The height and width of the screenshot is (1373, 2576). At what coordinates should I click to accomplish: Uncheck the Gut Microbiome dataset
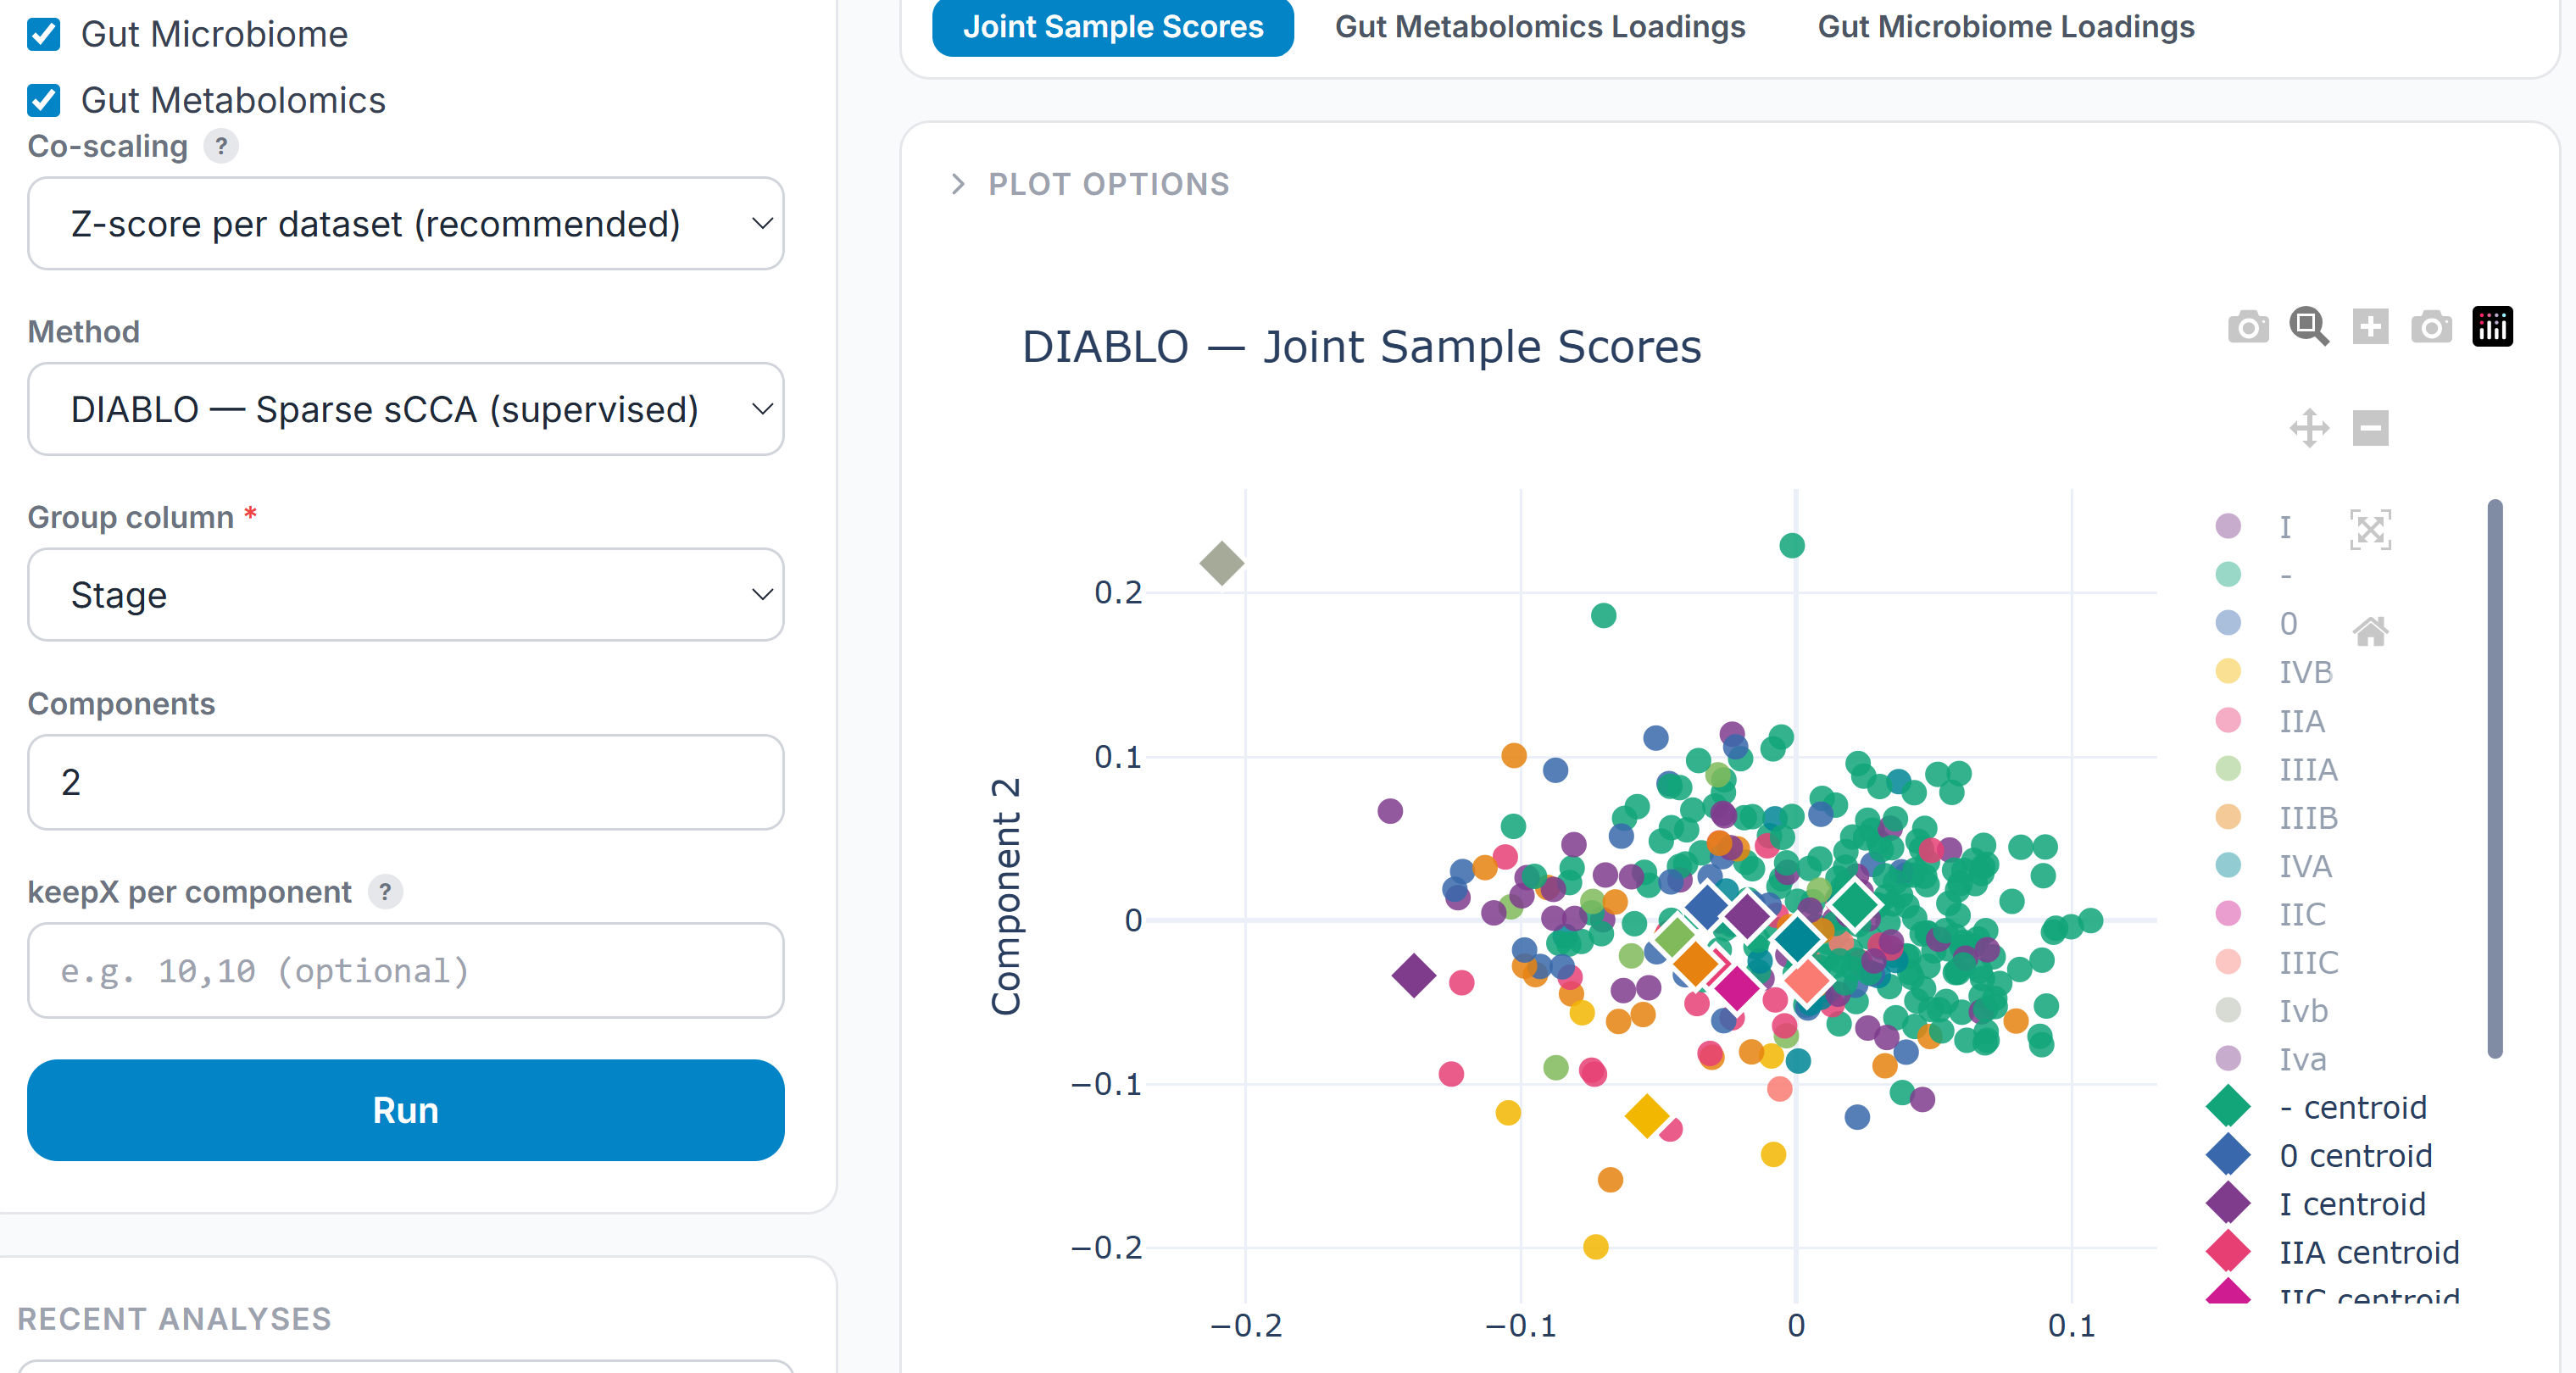pos(43,33)
